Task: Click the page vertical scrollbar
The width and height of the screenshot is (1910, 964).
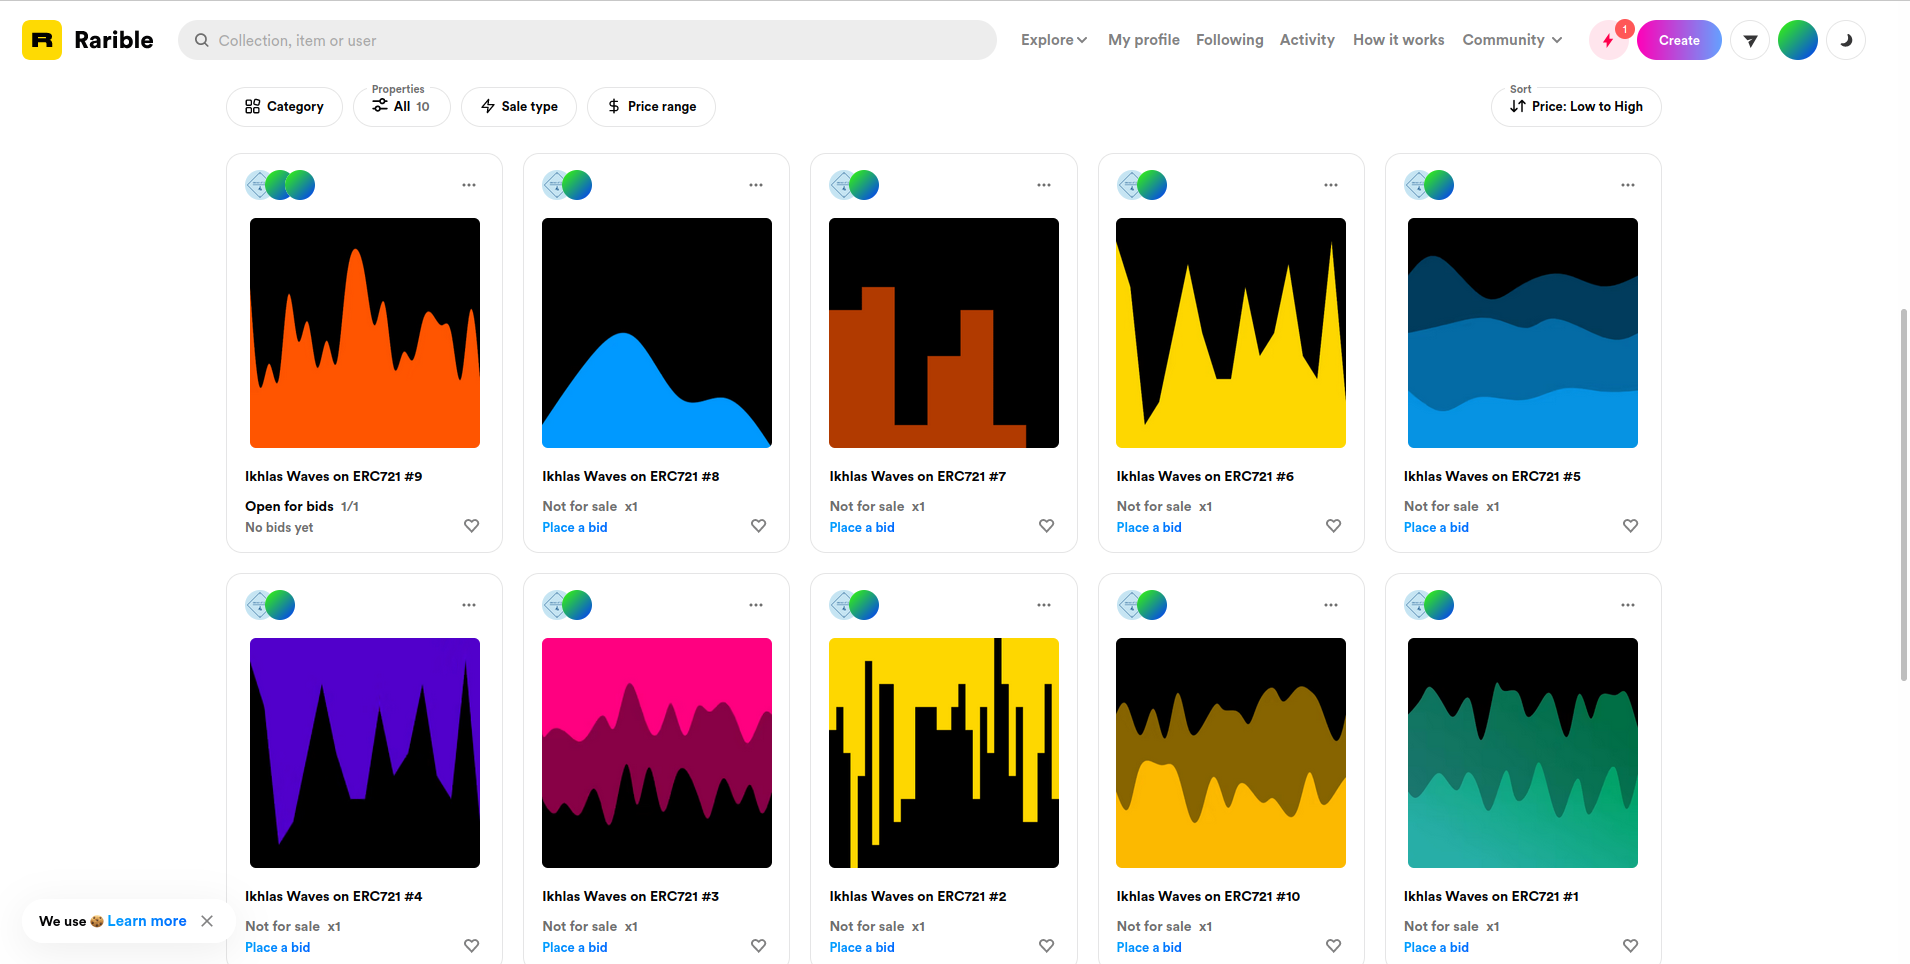Action: tap(1904, 495)
